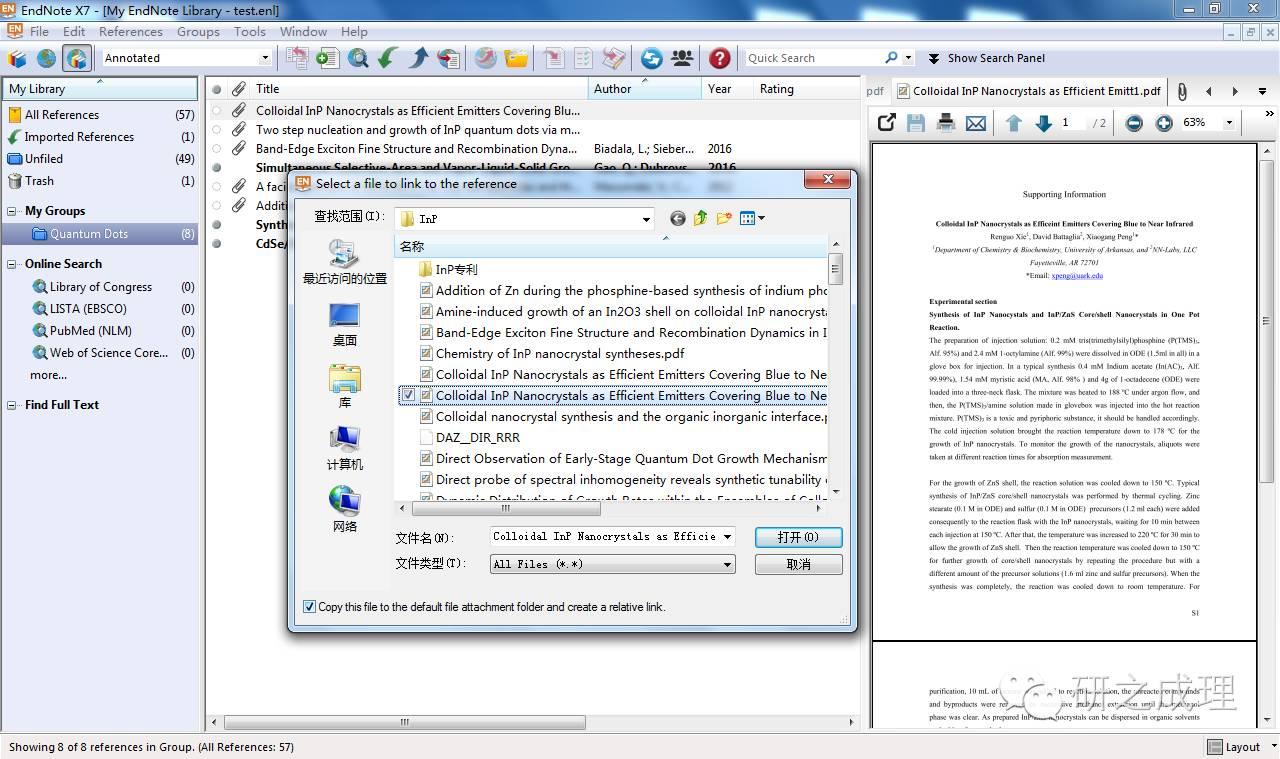
Task: Click the Print PDF printer icon
Action: coord(946,122)
